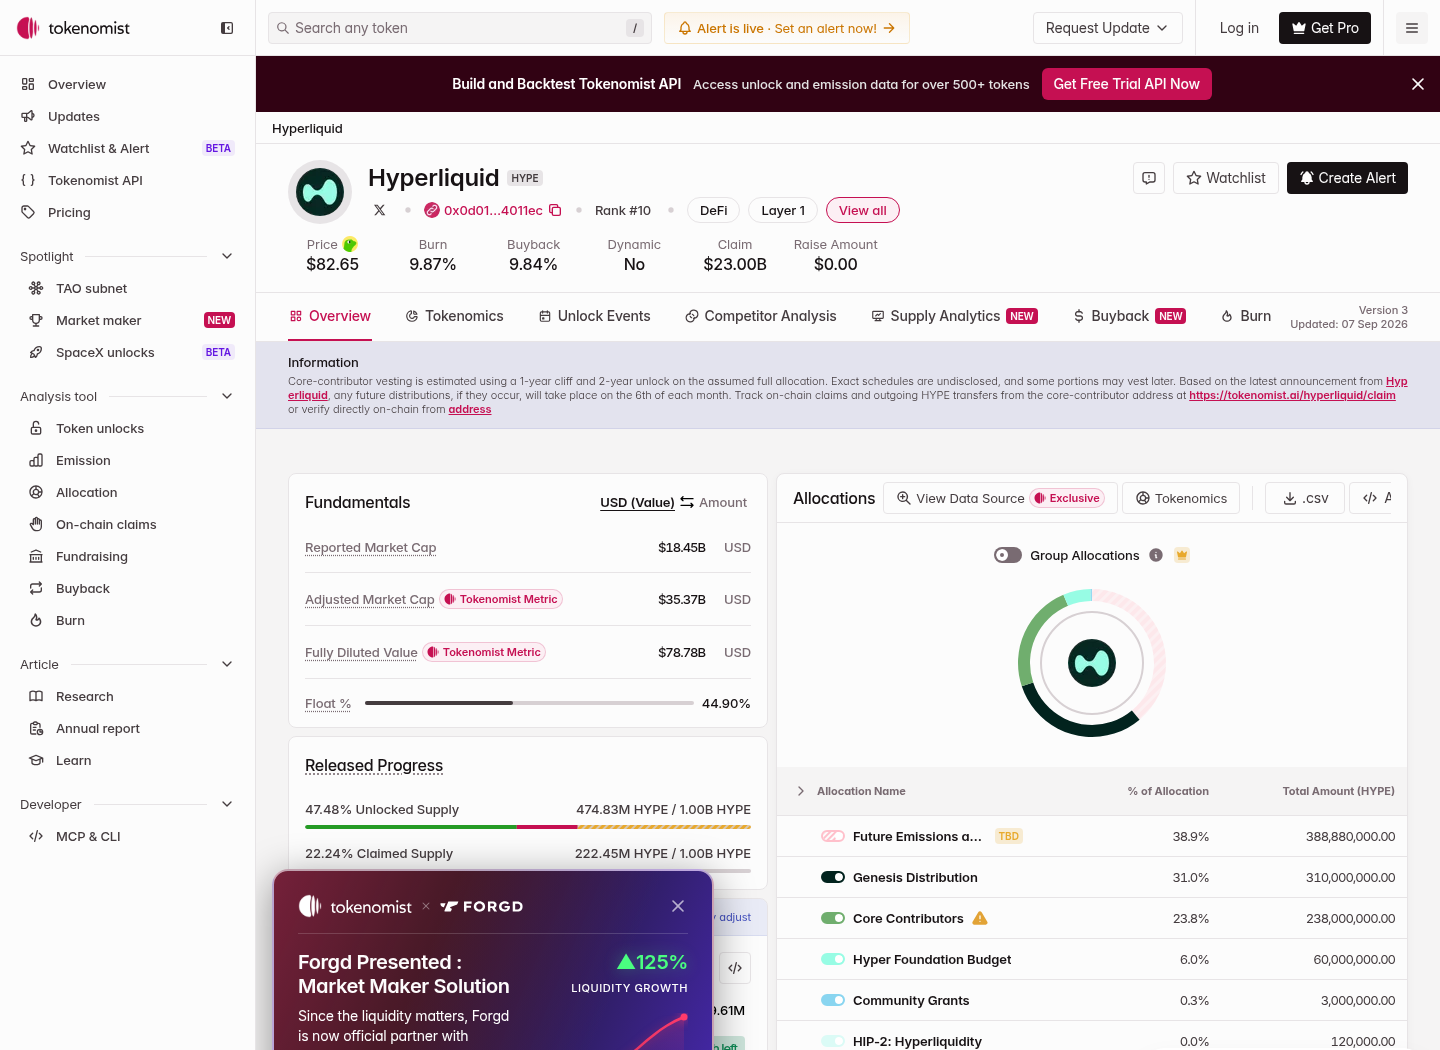Add Hyperliquid to Watchlist
This screenshot has height=1050, width=1440.
[x=1226, y=178]
